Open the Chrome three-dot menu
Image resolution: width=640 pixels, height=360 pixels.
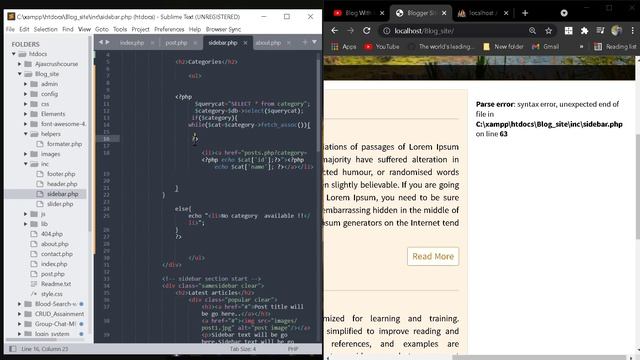click(633, 31)
